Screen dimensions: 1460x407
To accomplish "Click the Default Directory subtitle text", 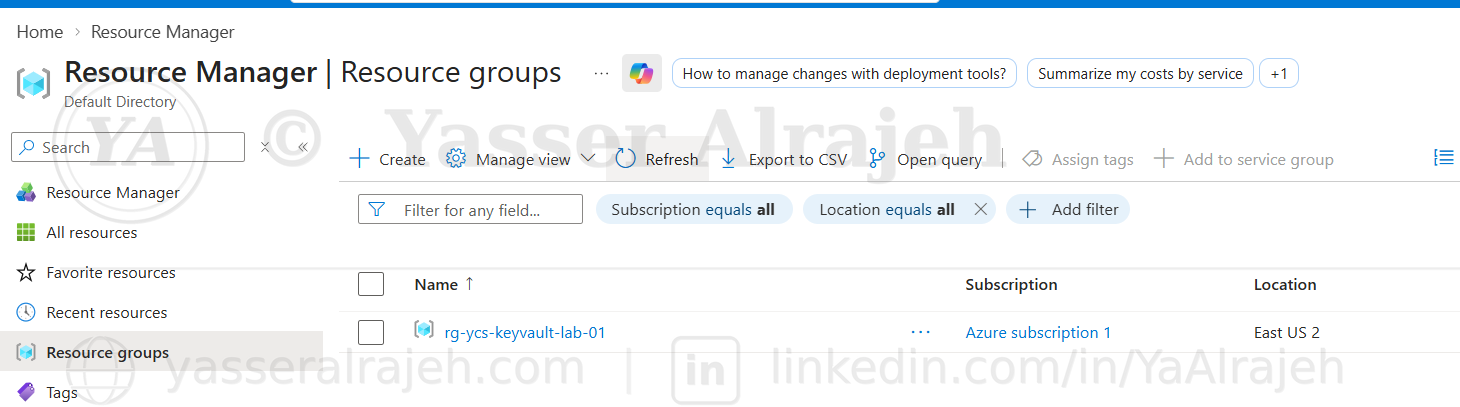I will (x=120, y=102).
